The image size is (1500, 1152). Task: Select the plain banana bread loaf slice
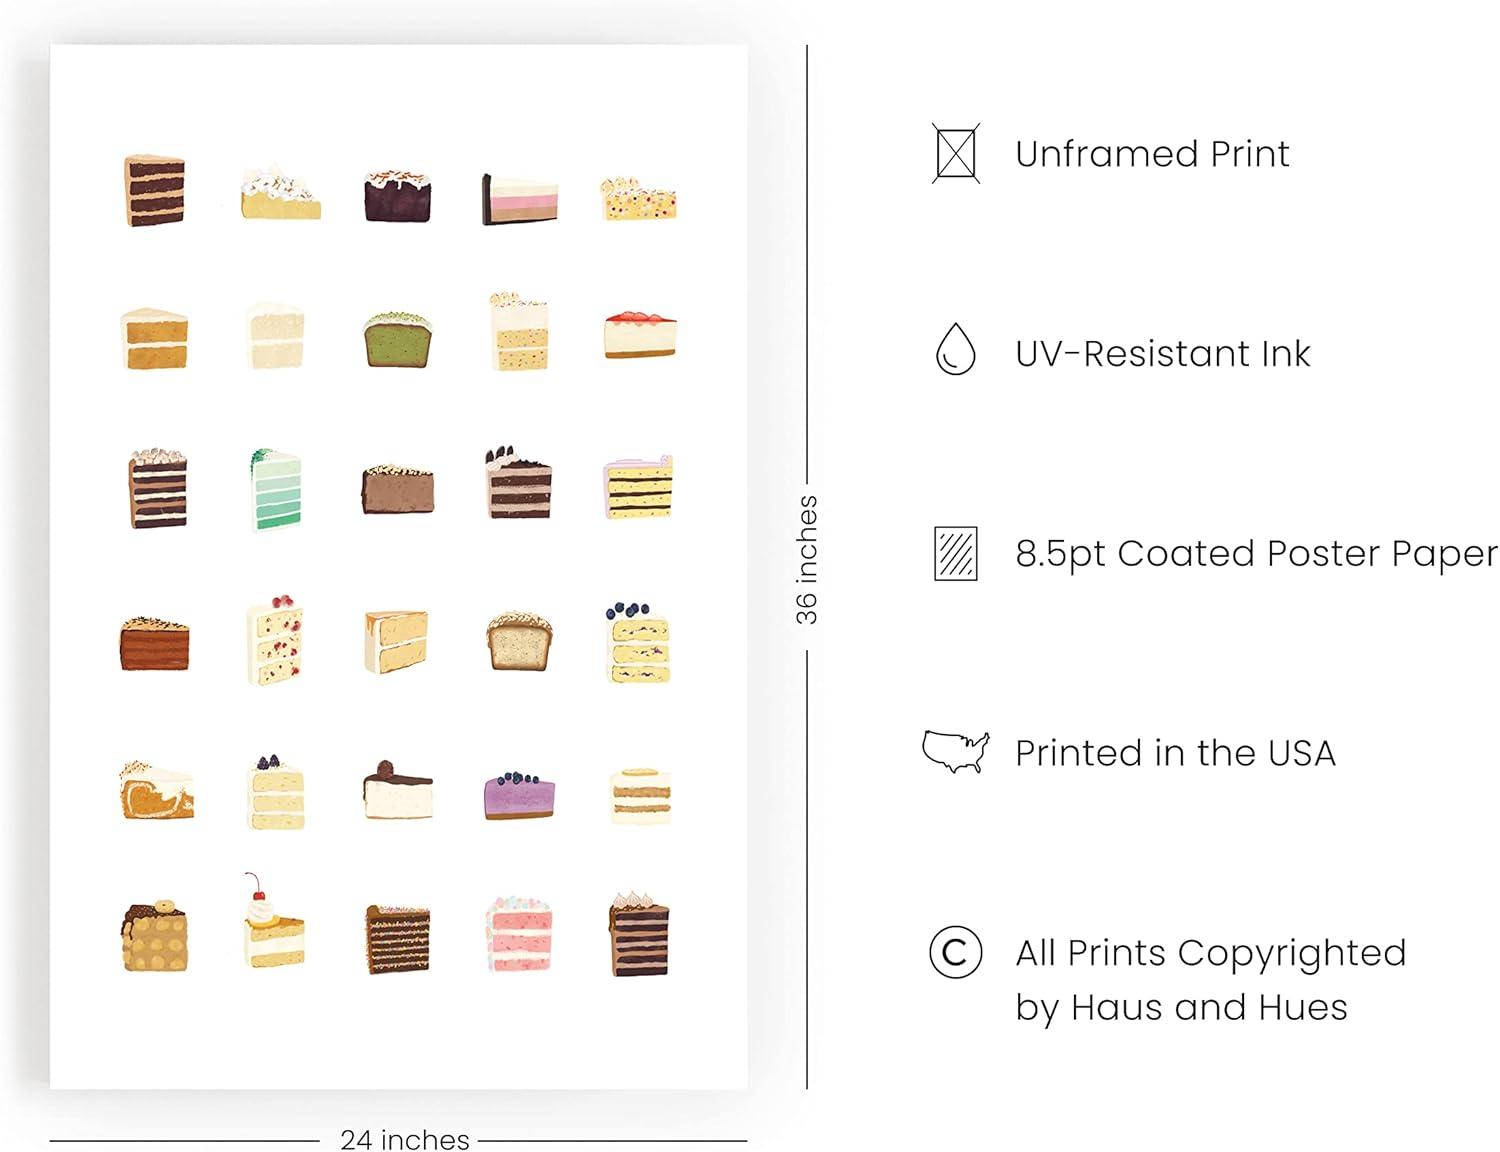pos(518,641)
